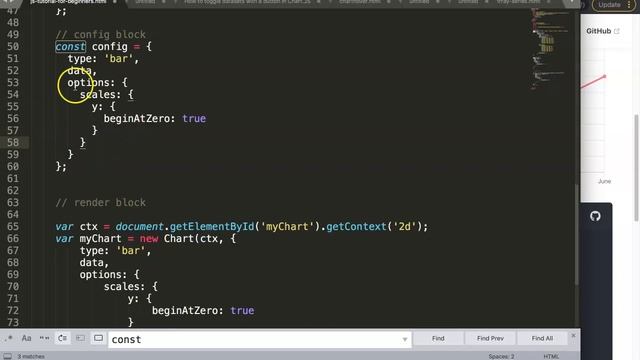Open the three-dot menu next to Update
The image size is (640, 360).
coord(629,5)
